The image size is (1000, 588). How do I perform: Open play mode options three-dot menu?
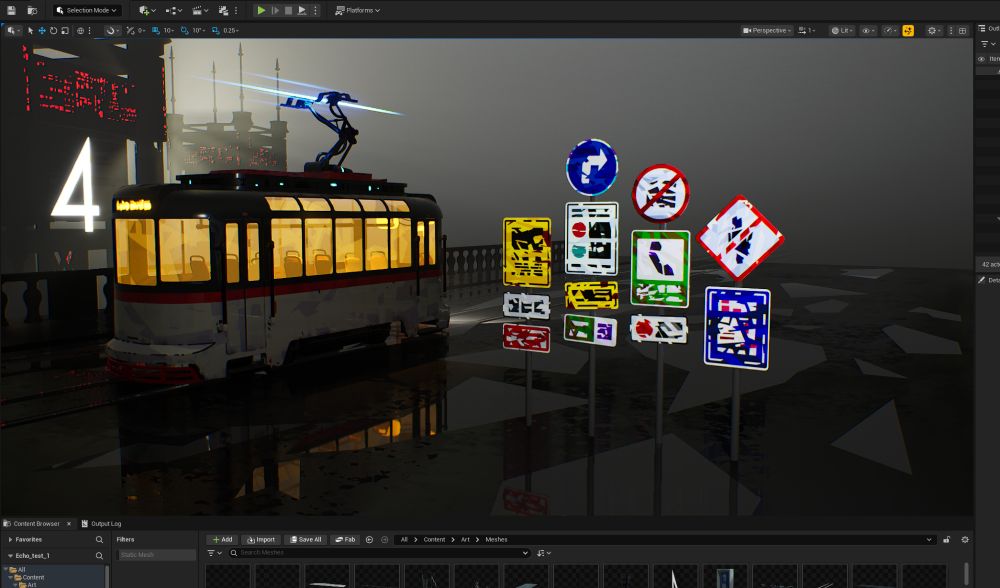pos(315,10)
